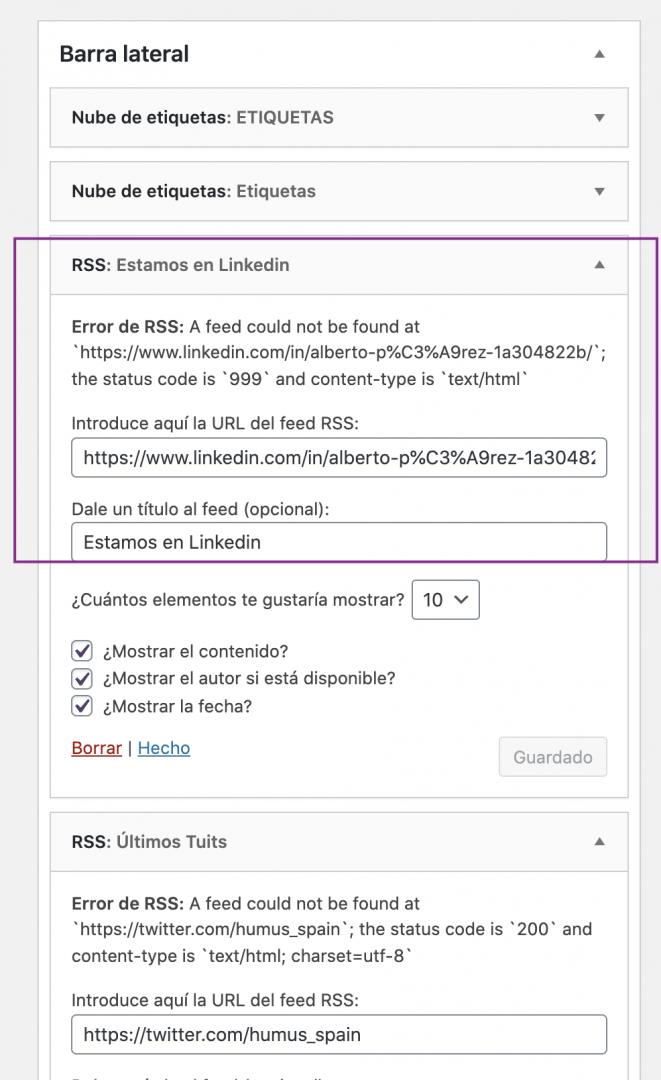Click the Twitter RSS feed URL field
The image size is (661, 1080).
click(x=339, y=1035)
